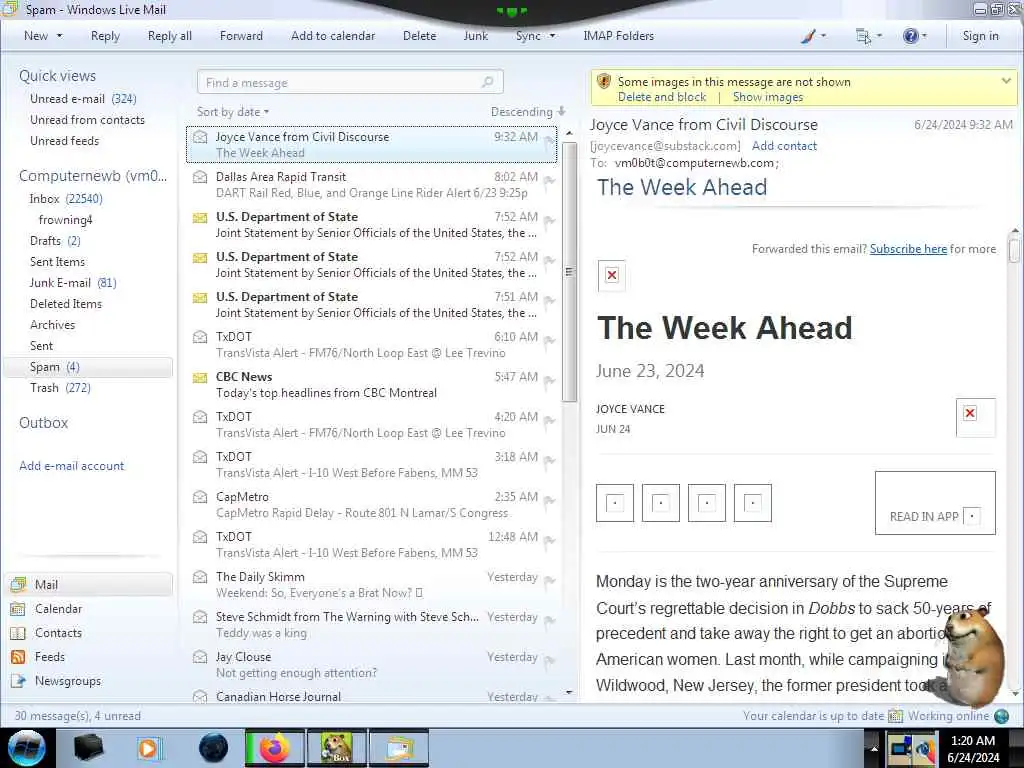
Task: Click the Feeds RSS icon
Action: click(18, 657)
